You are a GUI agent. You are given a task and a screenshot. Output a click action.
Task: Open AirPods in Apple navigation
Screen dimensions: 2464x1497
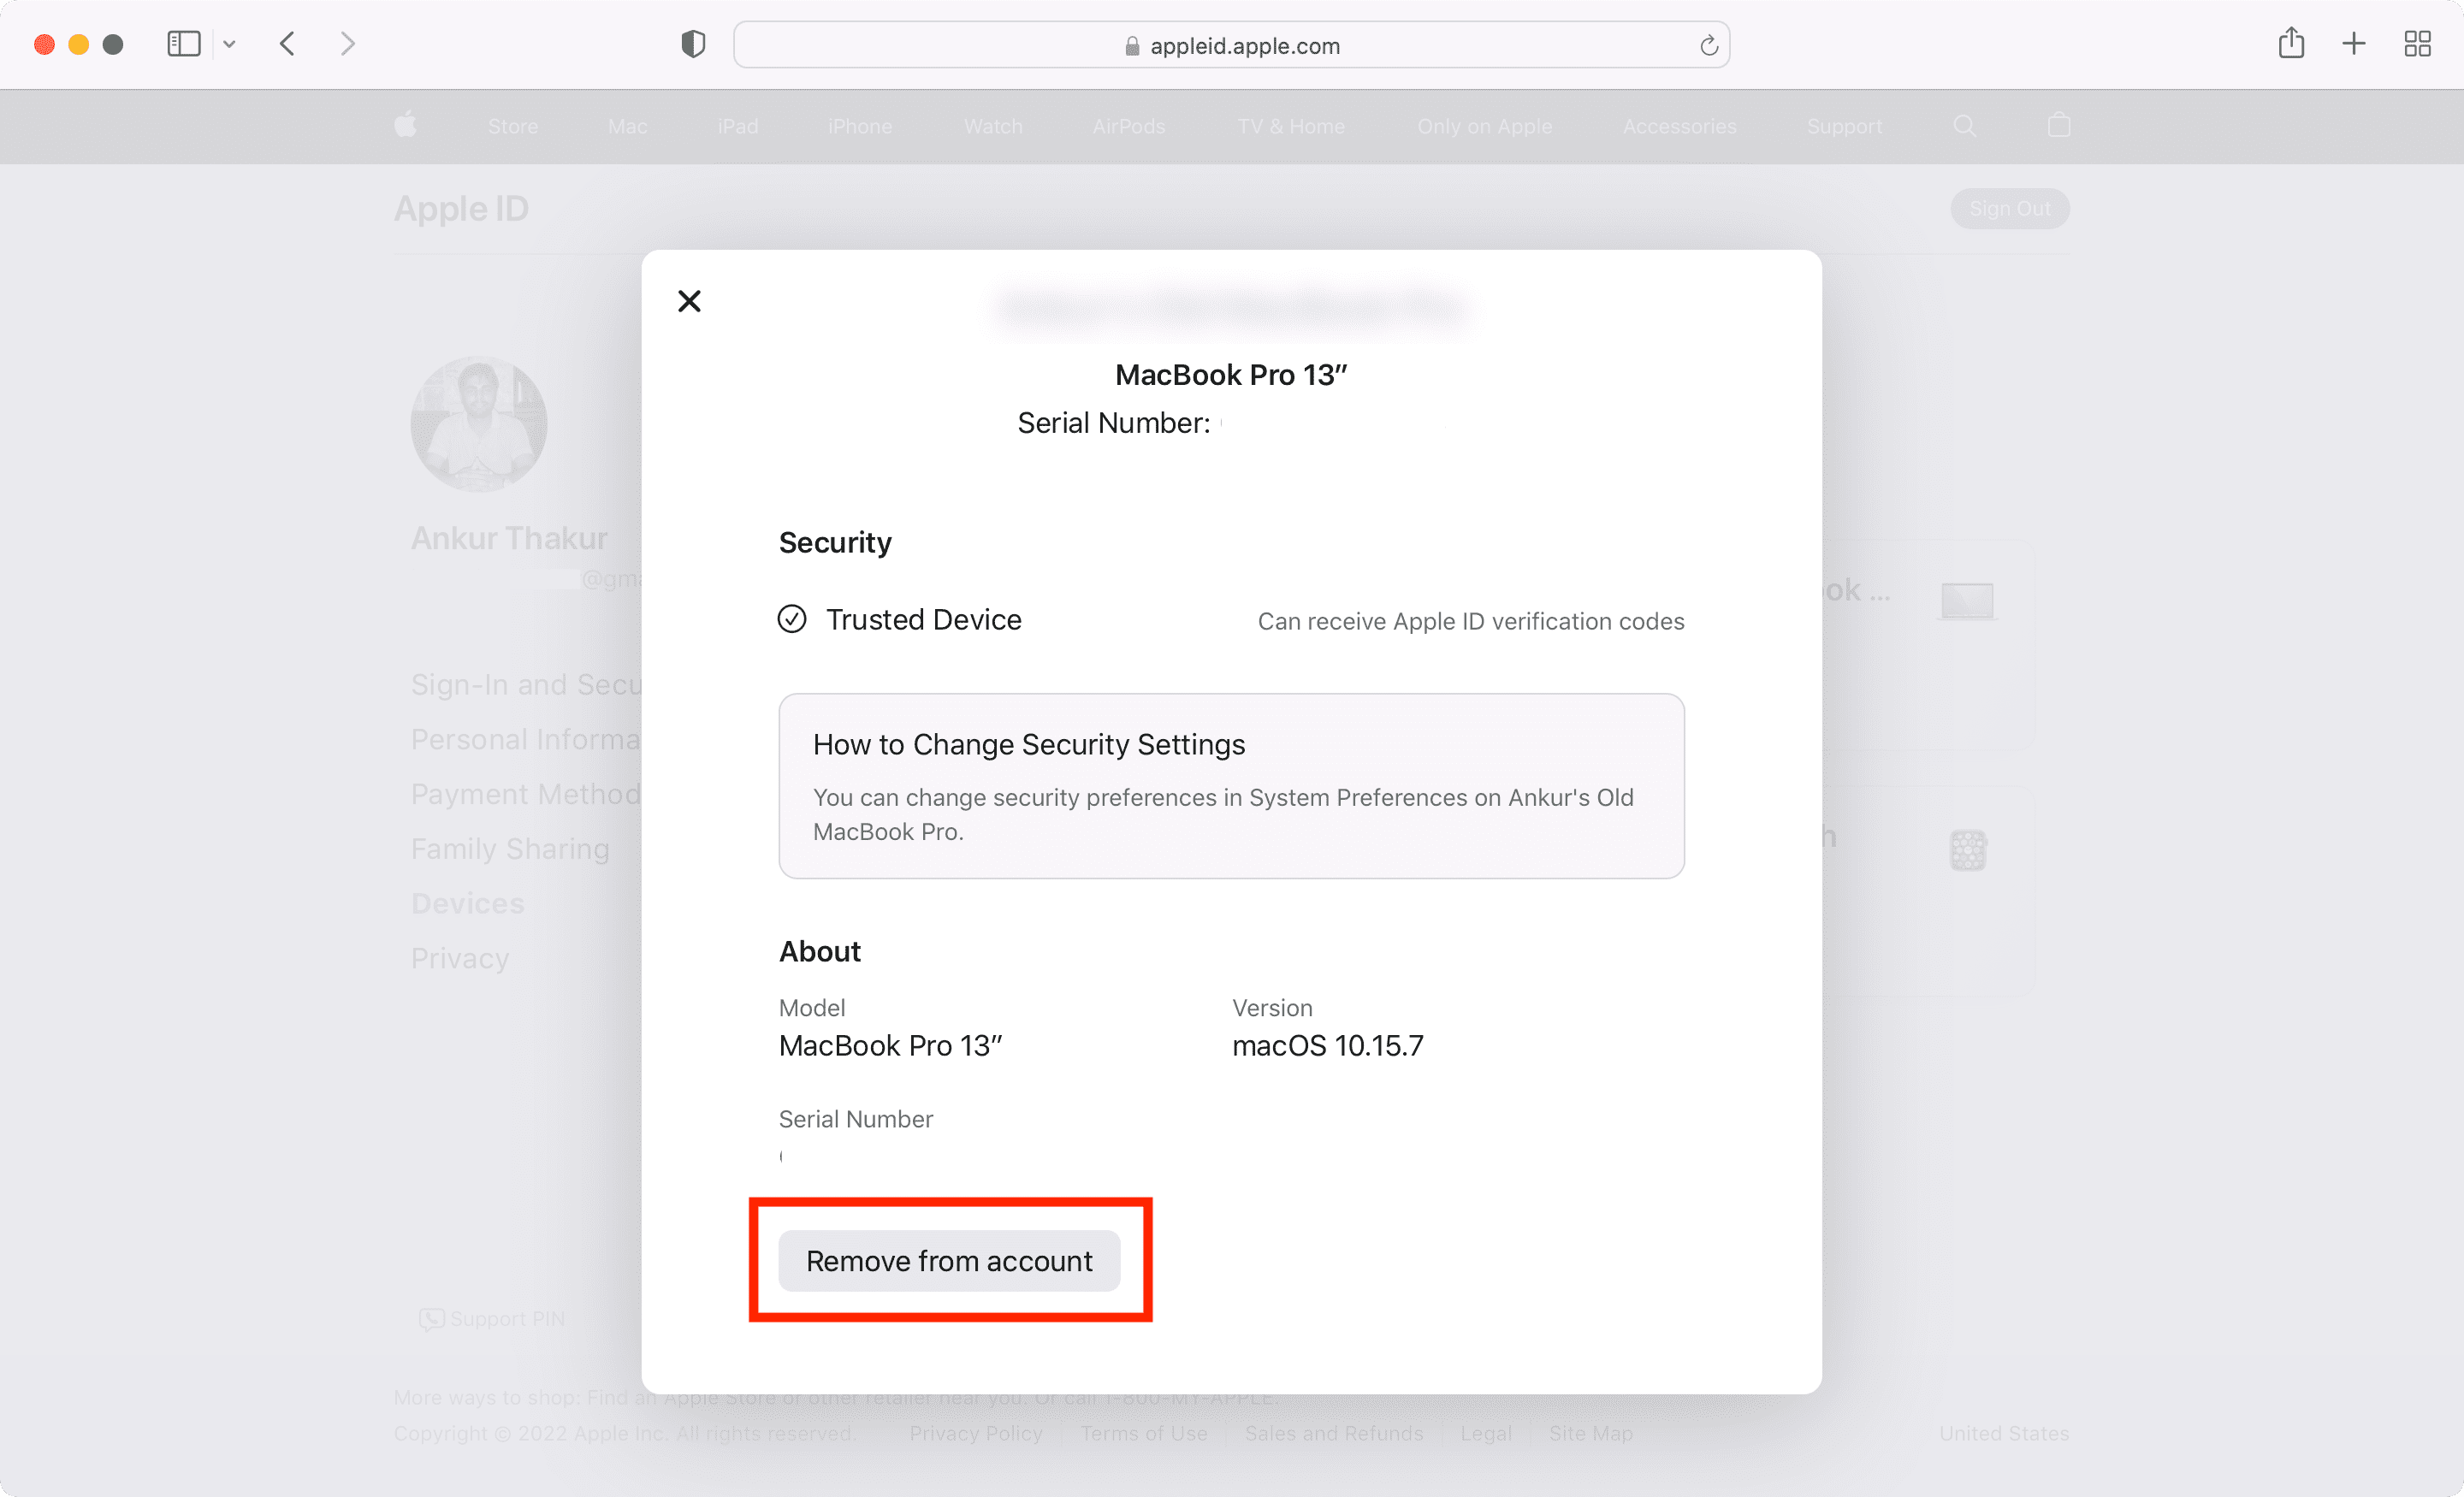click(x=1129, y=126)
